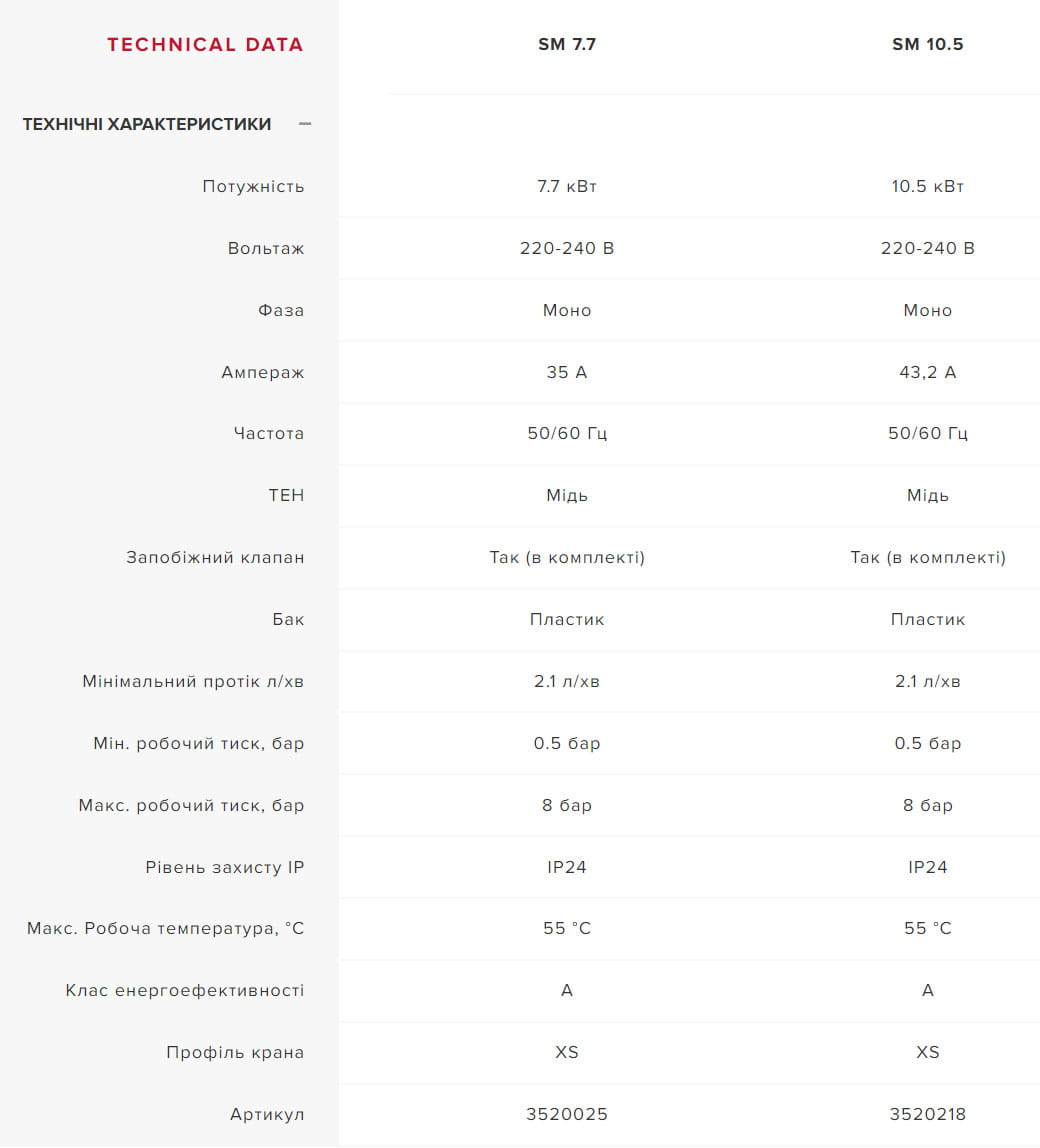Screen dimensions: 1040x1148
Task: Click the 7.7 кВт power value
Action: pos(567,186)
